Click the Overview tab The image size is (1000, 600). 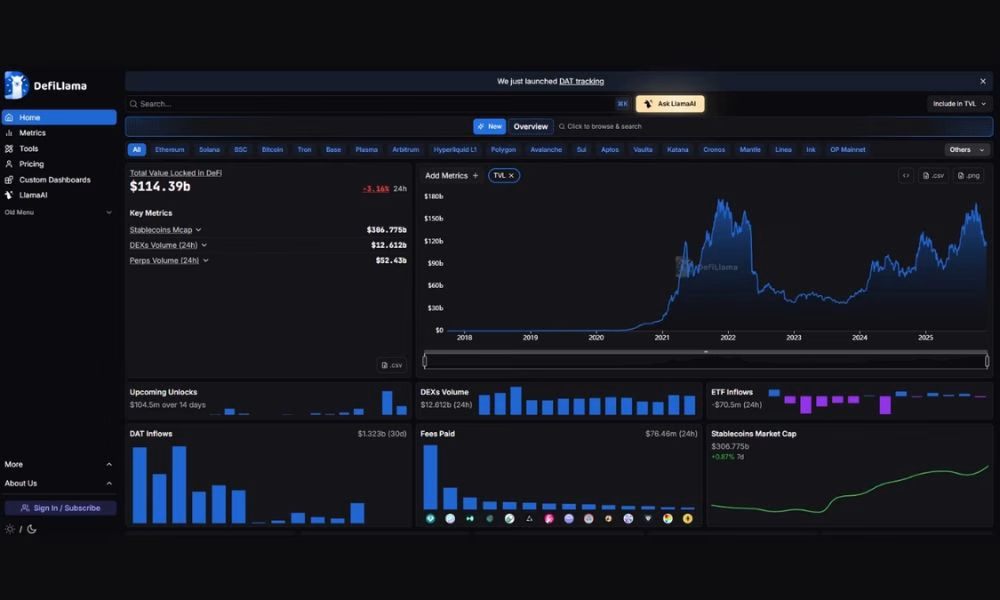point(531,126)
